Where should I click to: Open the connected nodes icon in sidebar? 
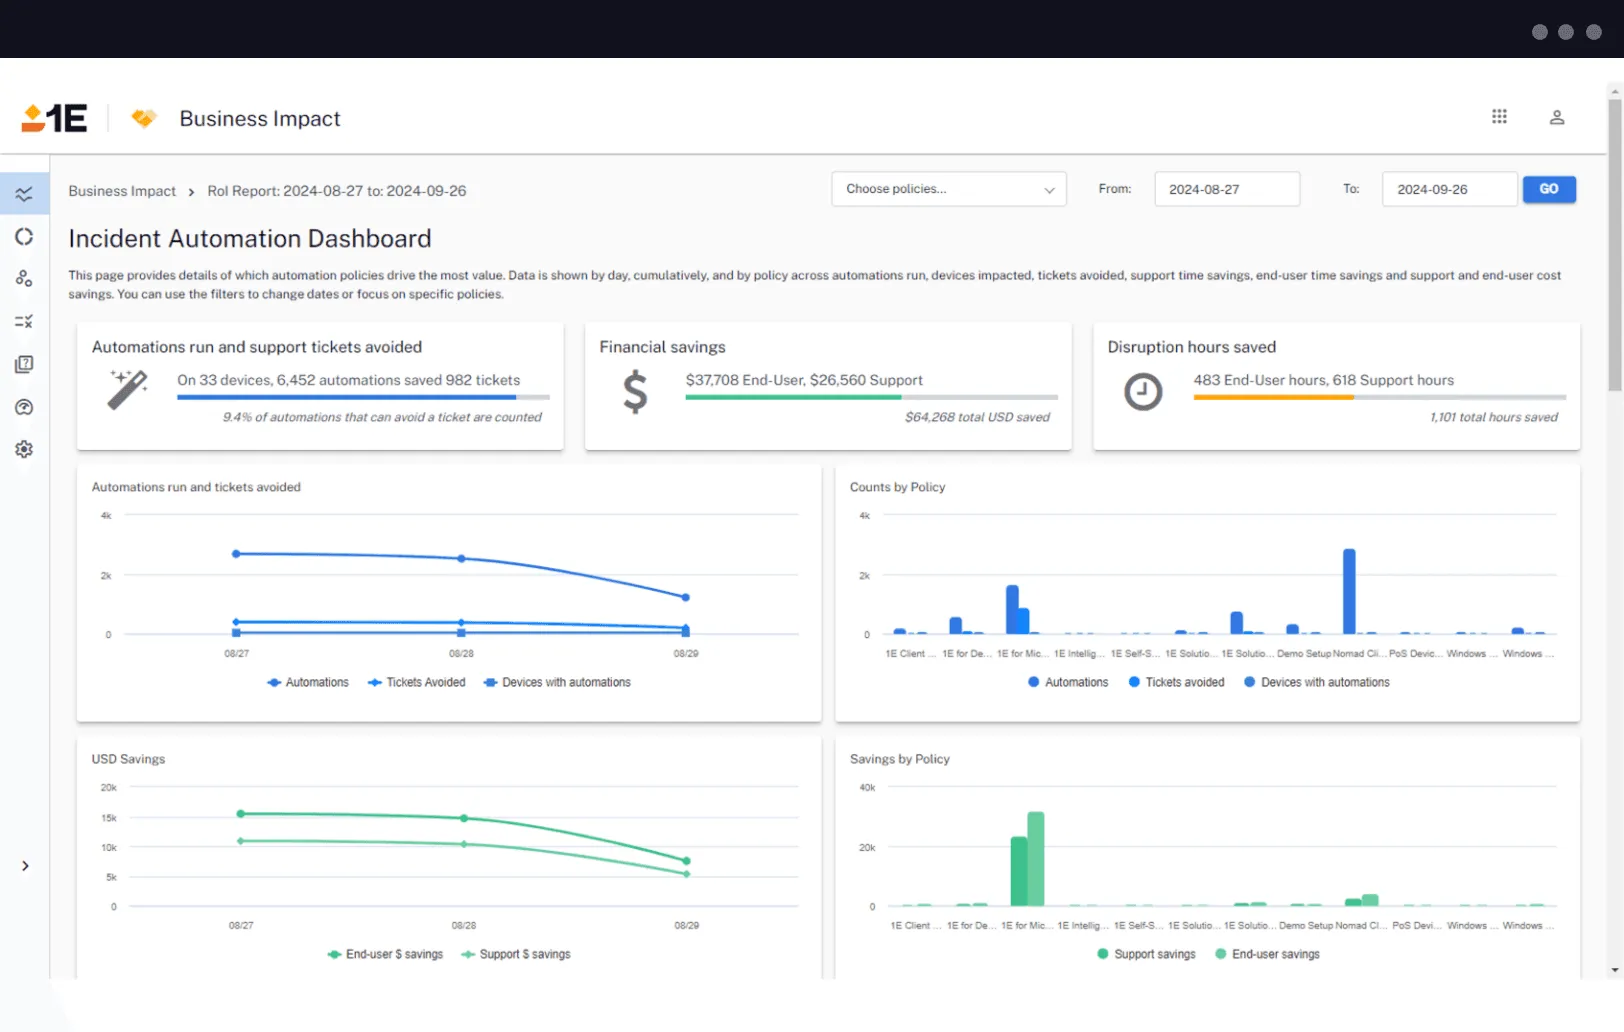(x=24, y=279)
